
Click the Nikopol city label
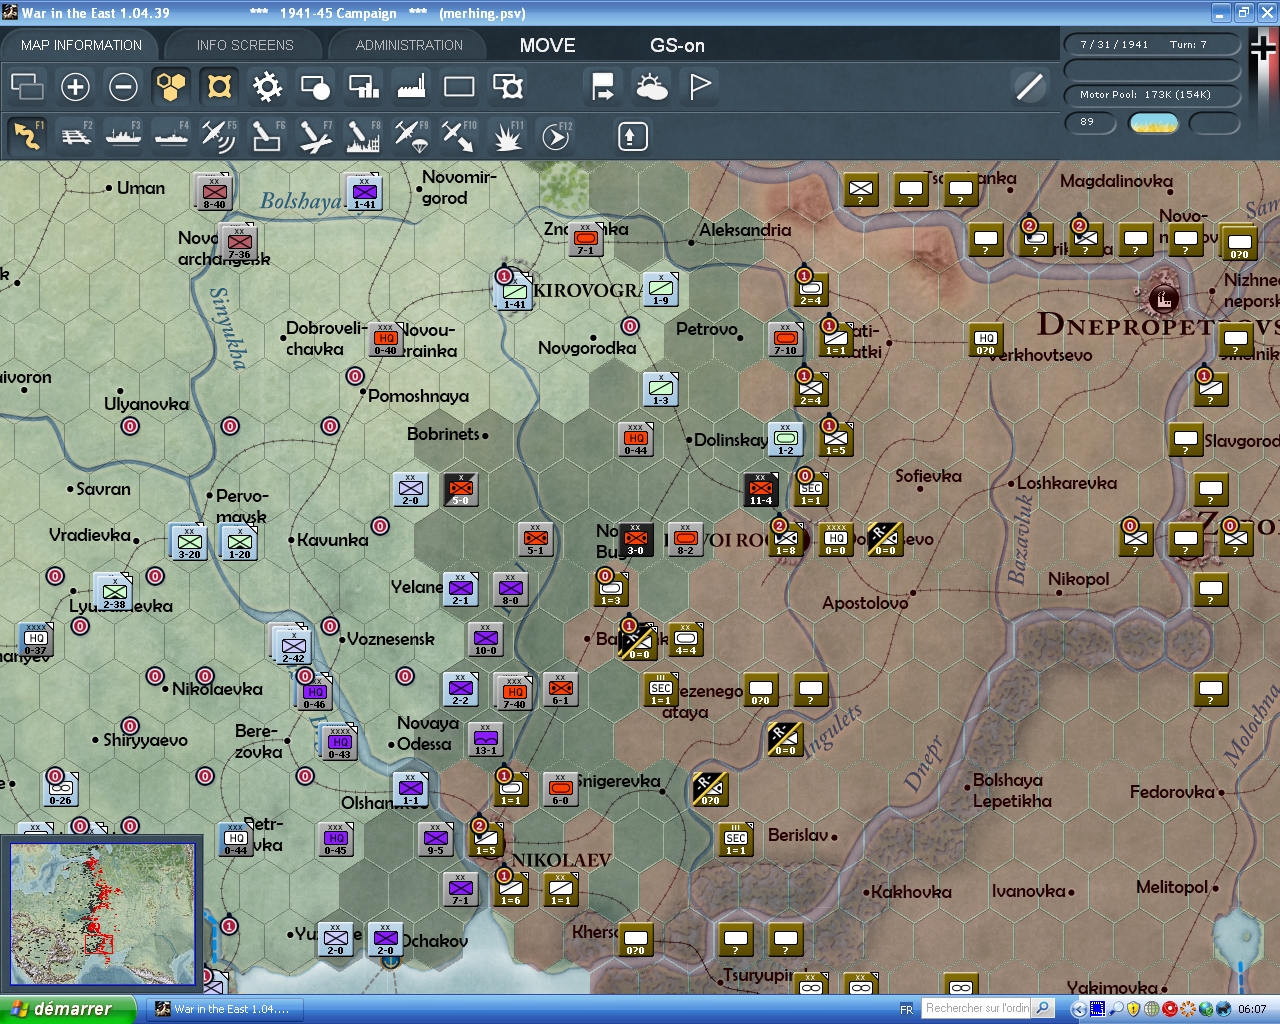[x=1078, y=579]
